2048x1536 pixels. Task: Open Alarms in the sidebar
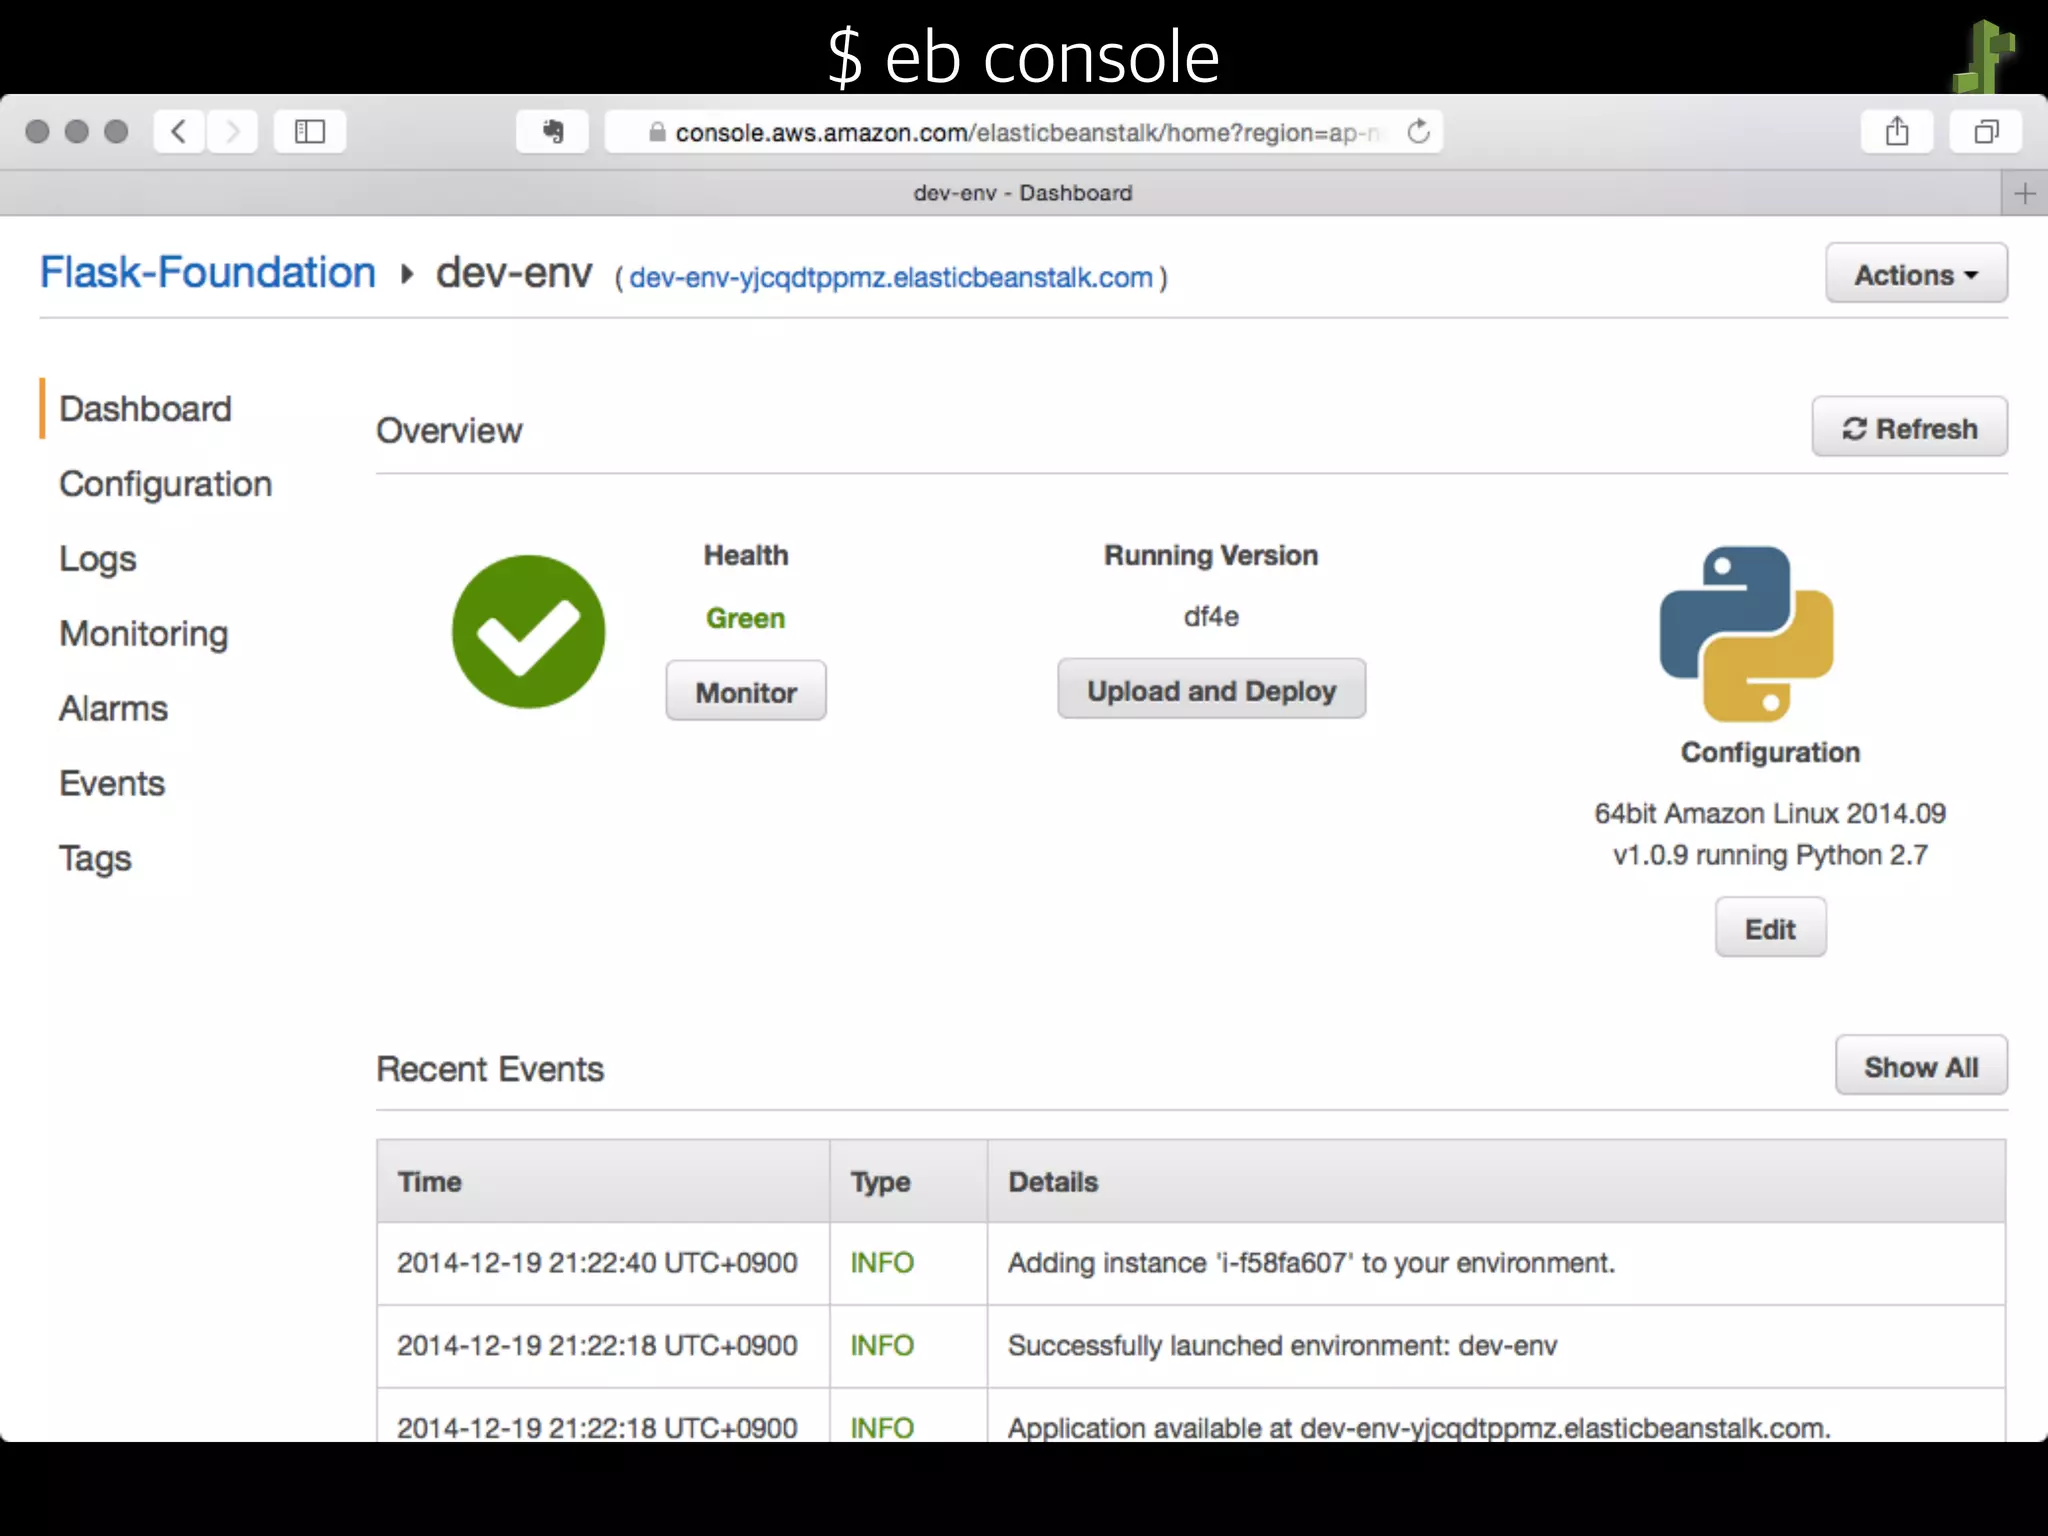click(x=113, y=709)
